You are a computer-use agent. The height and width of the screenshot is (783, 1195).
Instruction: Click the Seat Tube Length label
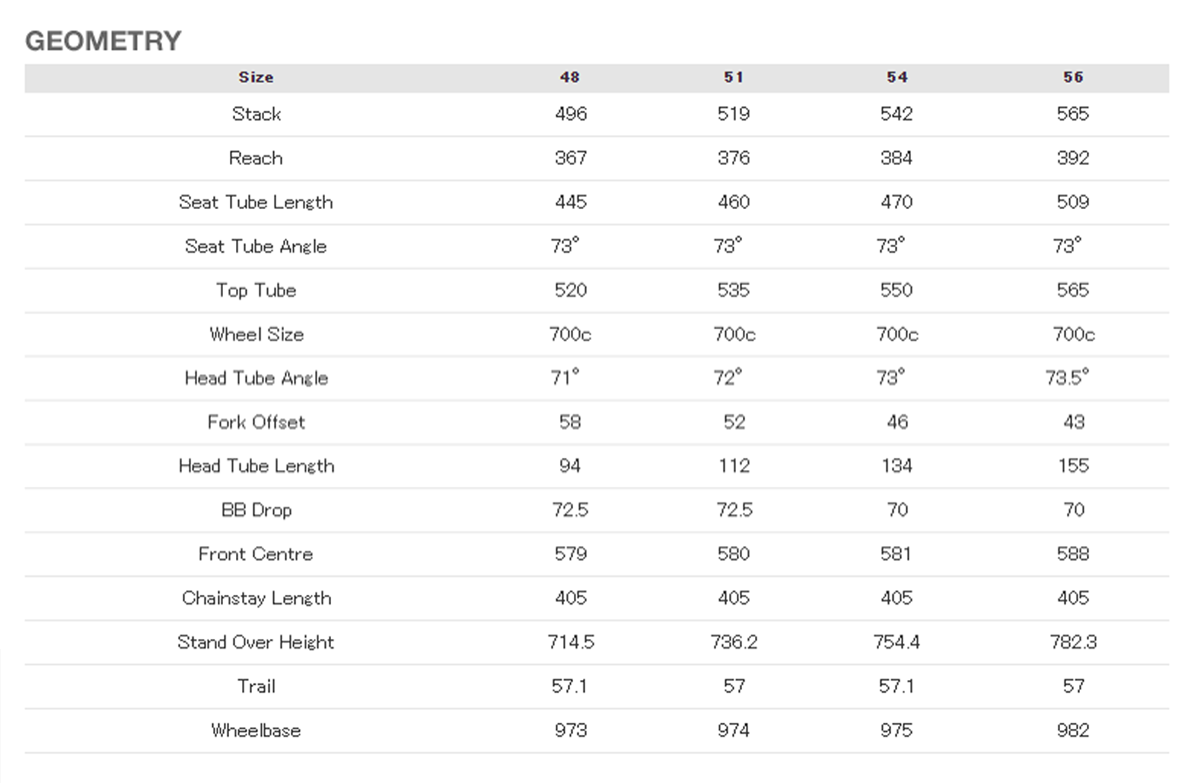(256, 202)
